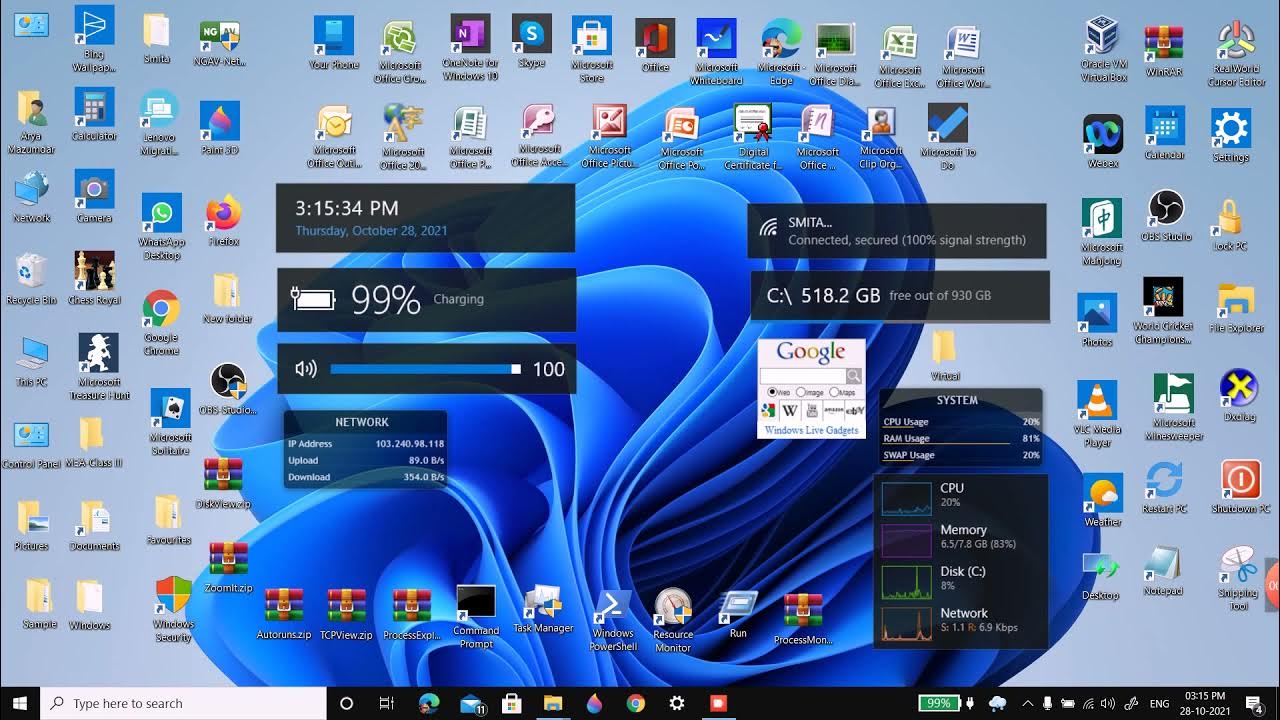Open the Oracle VM VirtualBox shortcut

coord(1102,48)
